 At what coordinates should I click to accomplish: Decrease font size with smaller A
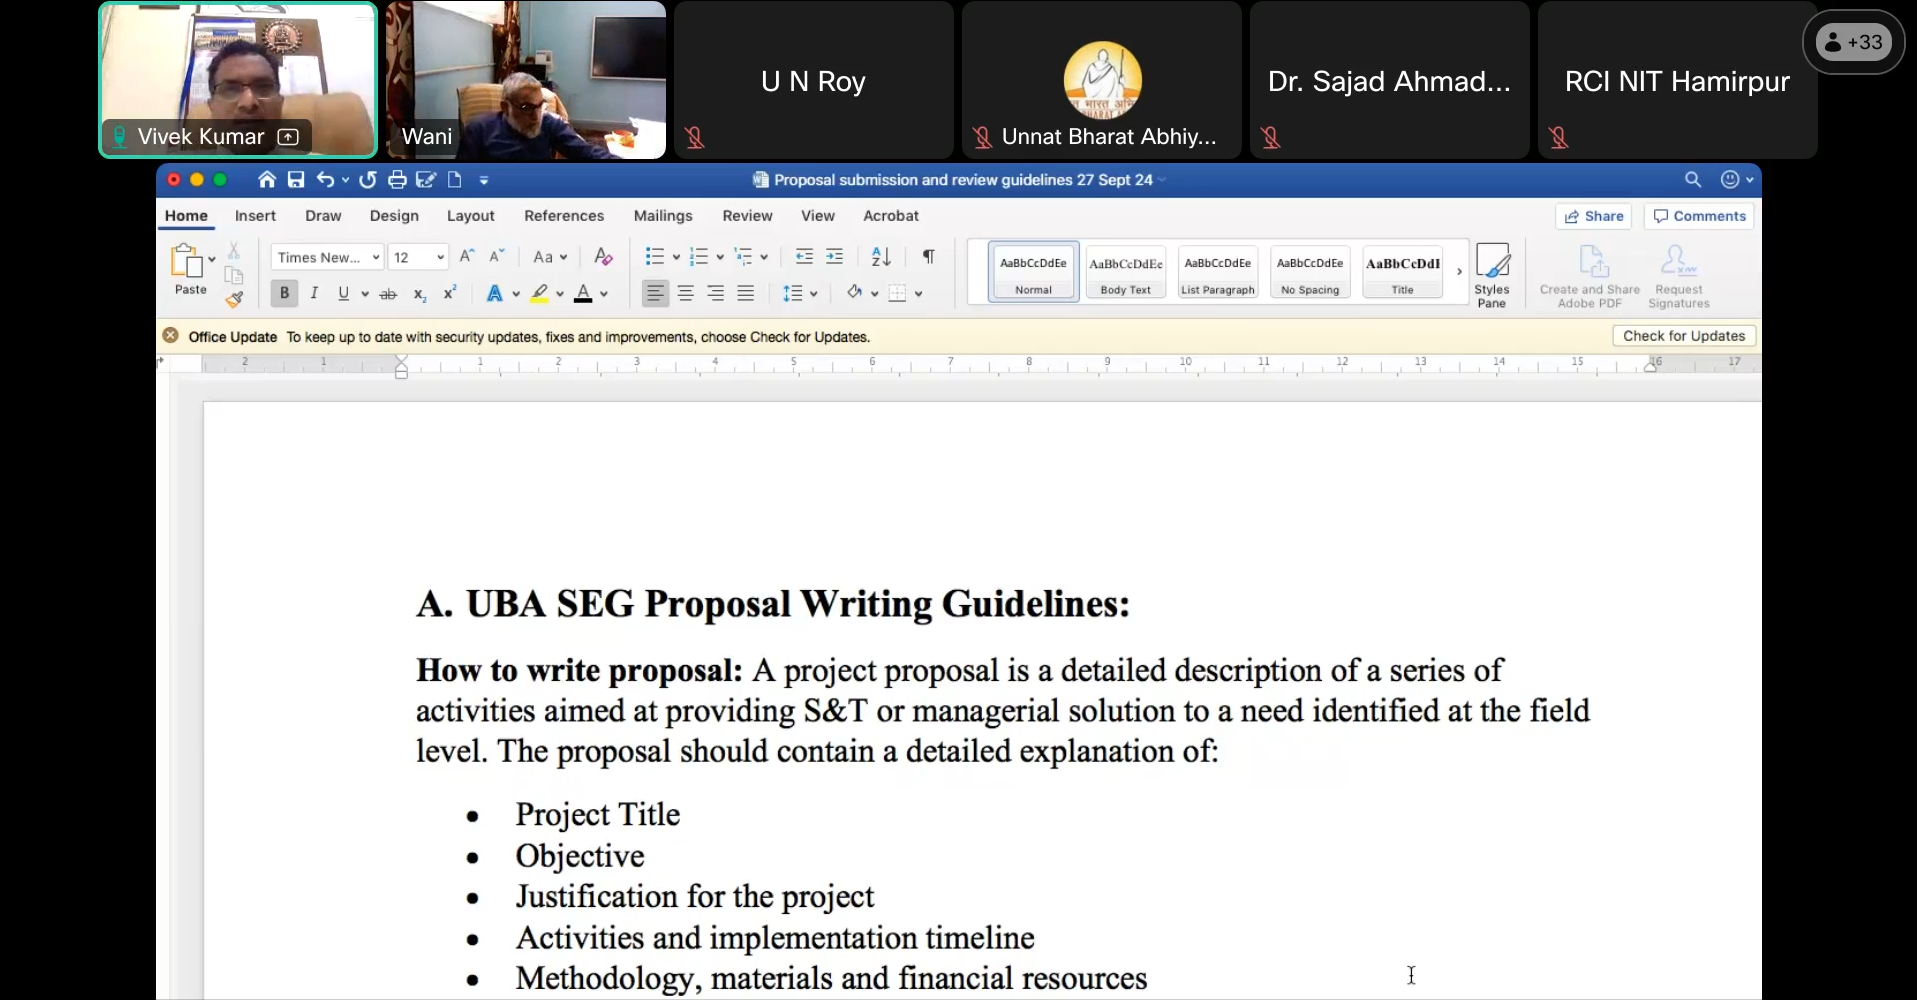(x=496, y=257)
